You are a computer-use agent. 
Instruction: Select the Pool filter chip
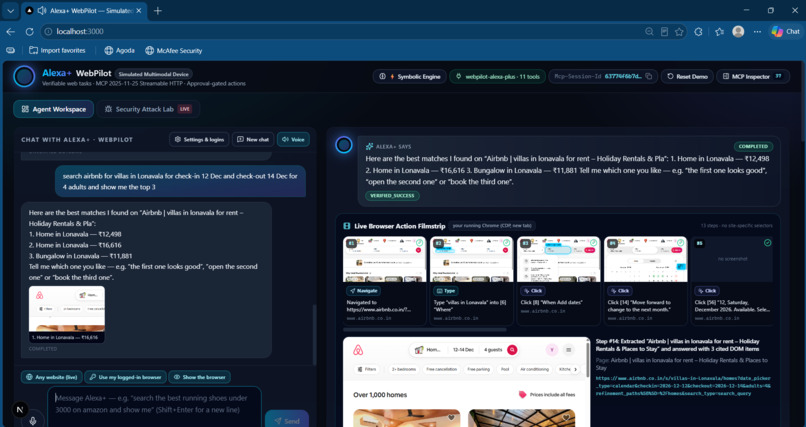tap(505, 369)
